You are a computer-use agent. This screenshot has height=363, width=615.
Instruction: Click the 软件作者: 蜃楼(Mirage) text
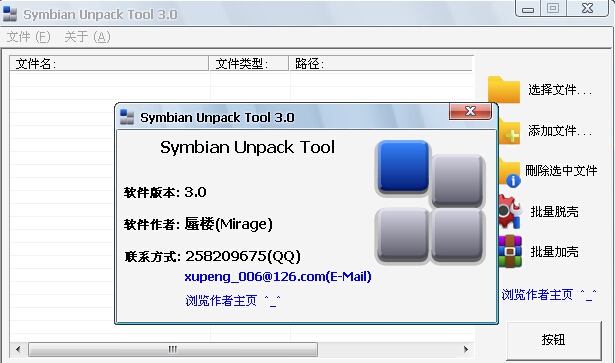[x=198, y=224]
